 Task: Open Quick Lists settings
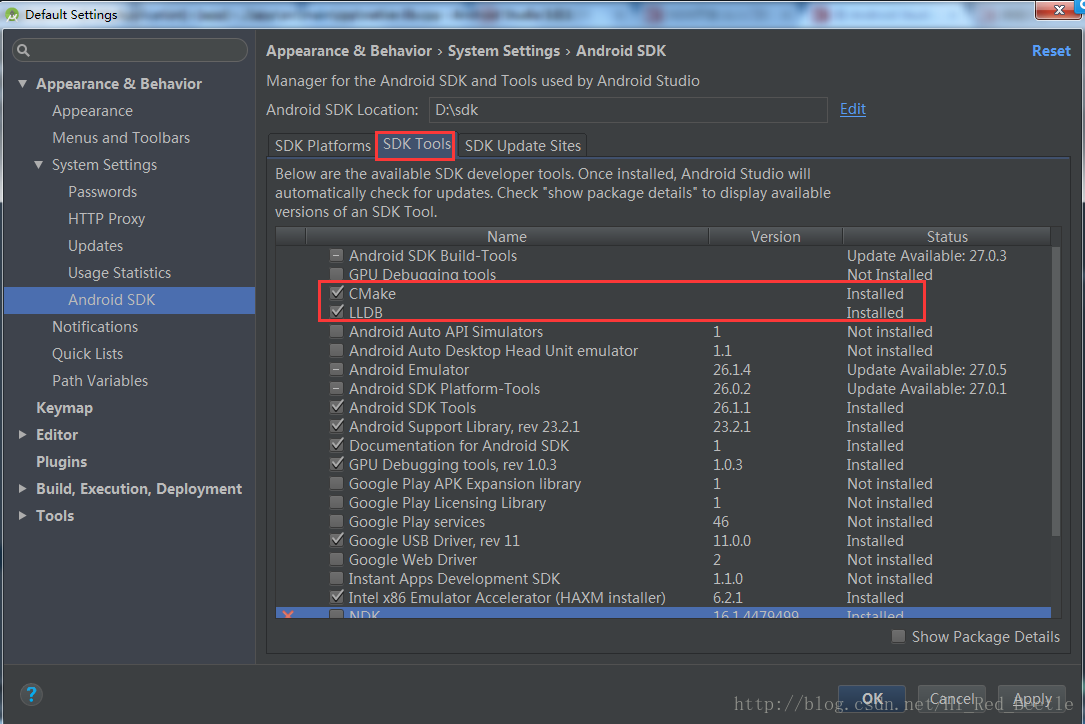point(87,354)
